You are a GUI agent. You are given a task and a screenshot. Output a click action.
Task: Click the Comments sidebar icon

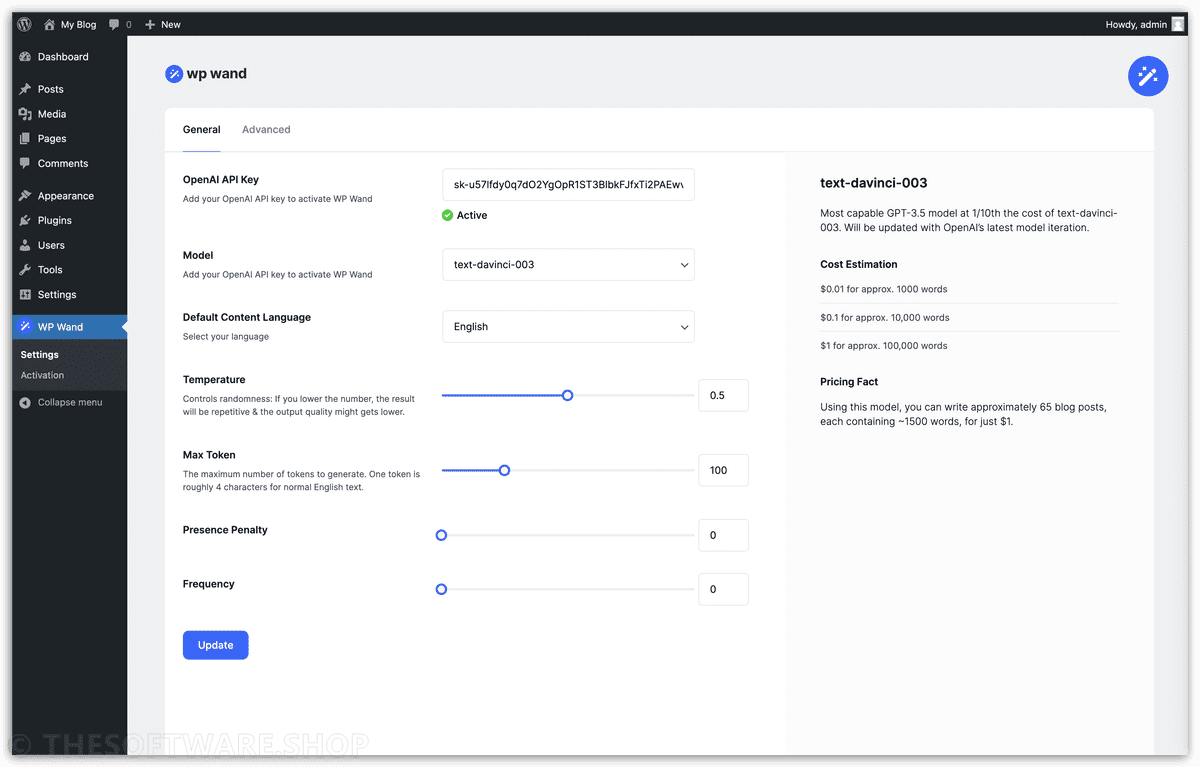tap(25, 163)
